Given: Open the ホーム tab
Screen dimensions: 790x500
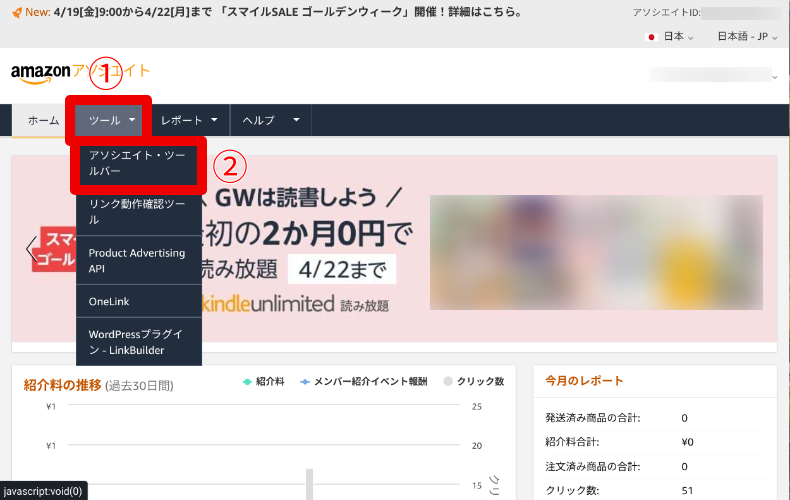Looking at the screenshot, I should [43, 120].
